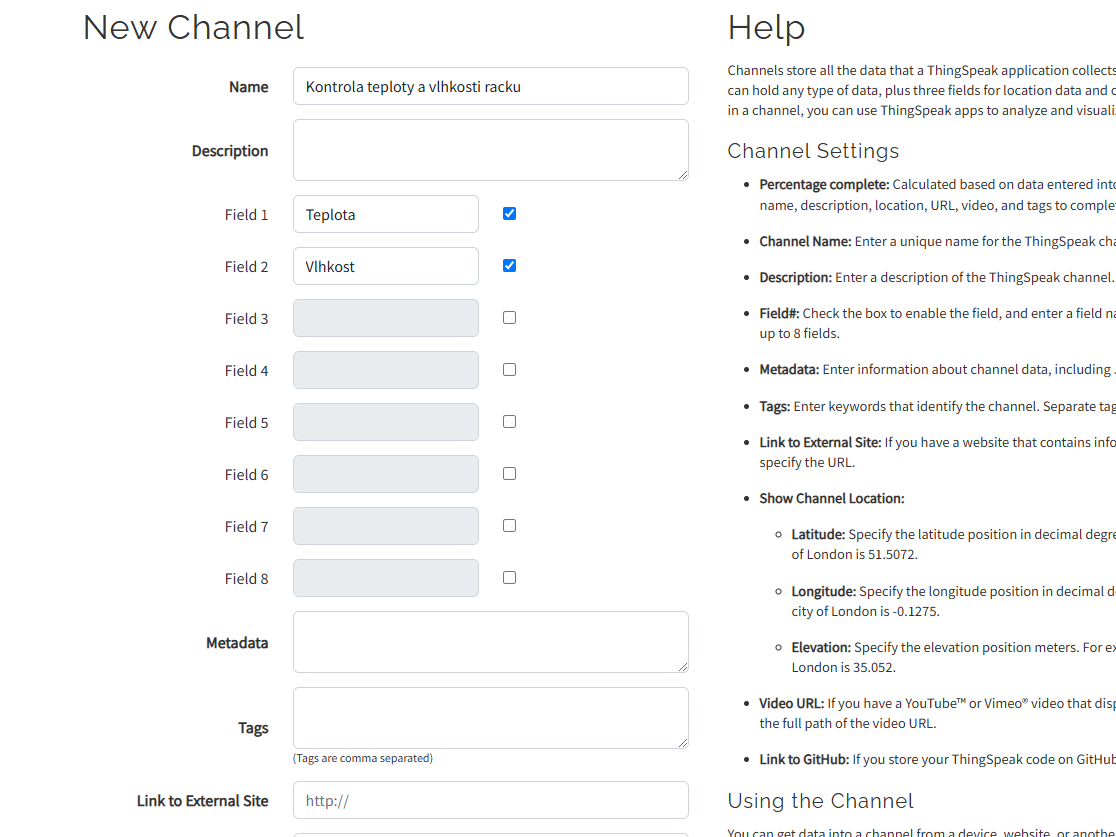Click 'Field#:' help text
The image size is (1116, 837).
[x=779, y=313]
